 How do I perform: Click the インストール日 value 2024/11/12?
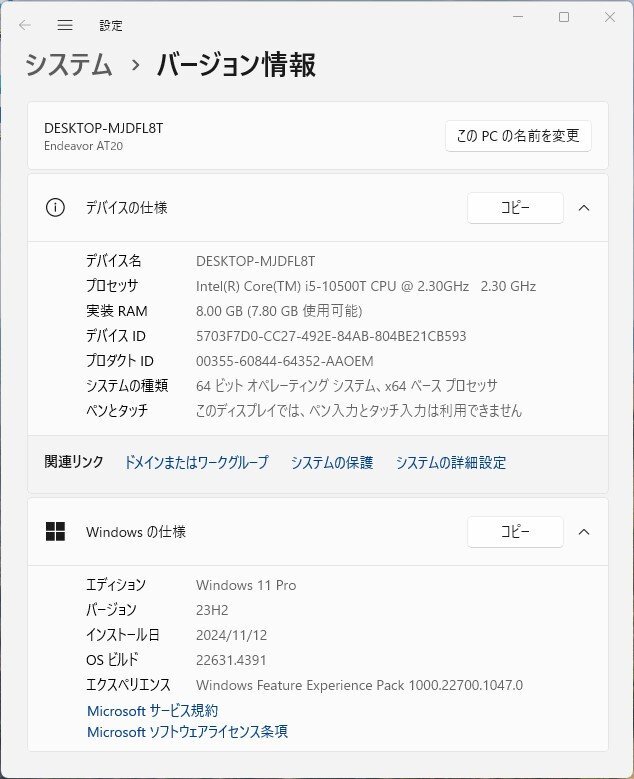(x=232, y=635)
